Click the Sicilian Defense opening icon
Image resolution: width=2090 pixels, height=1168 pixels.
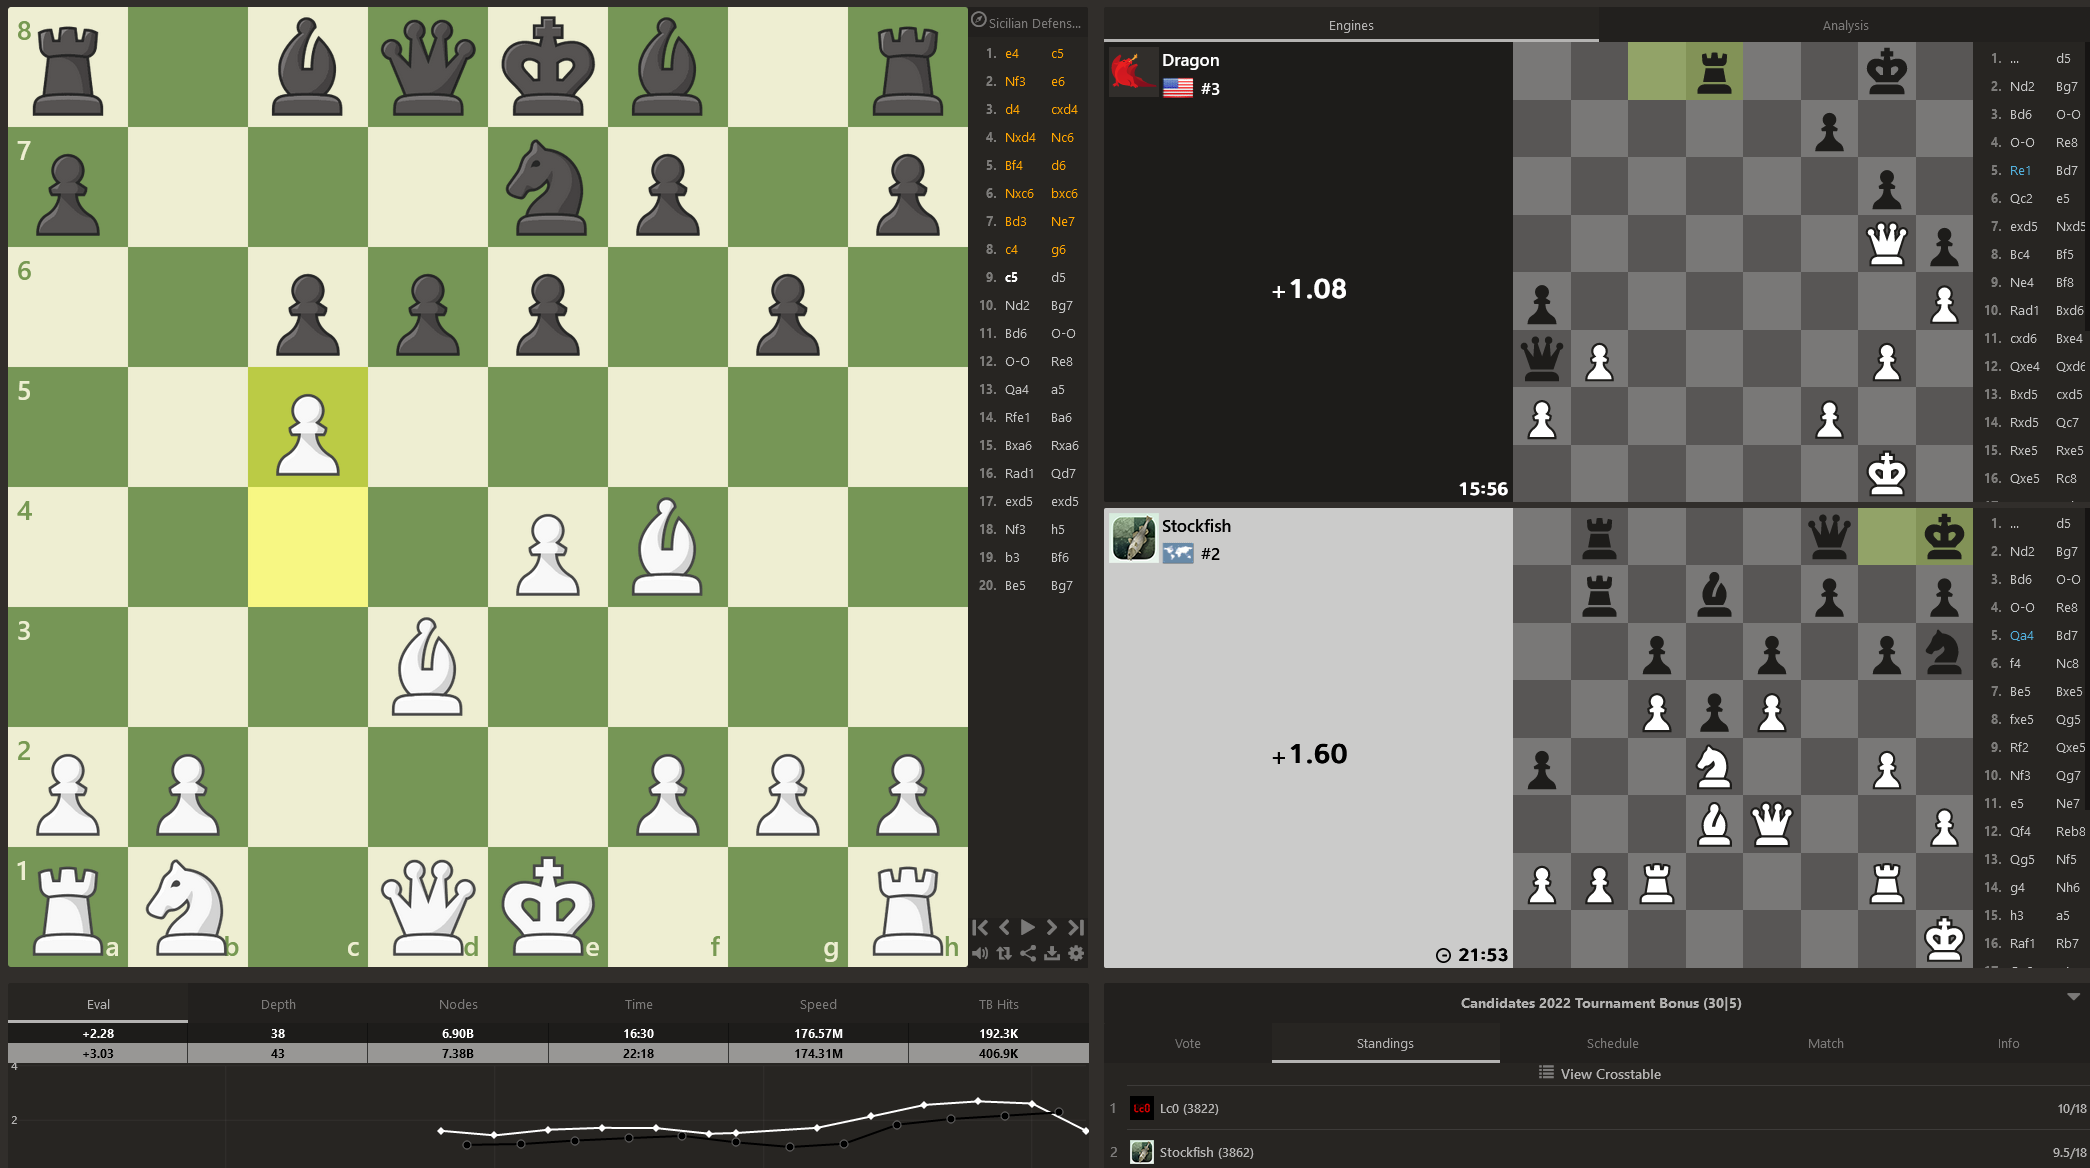click(x=979, y=21)
